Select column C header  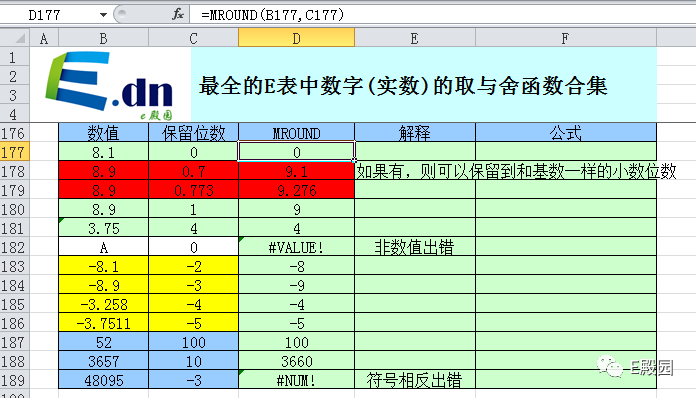pos(194,38)
